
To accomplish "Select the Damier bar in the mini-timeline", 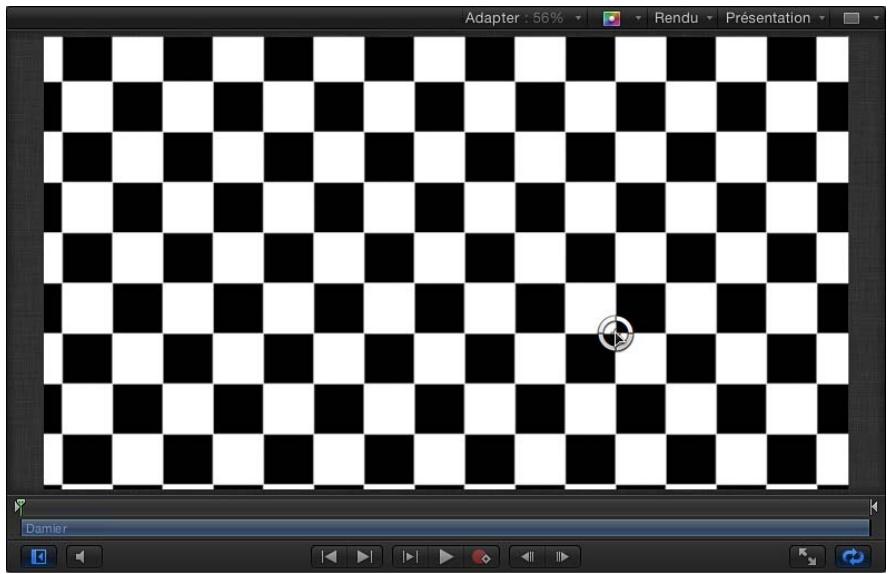I will pos(445,529).
